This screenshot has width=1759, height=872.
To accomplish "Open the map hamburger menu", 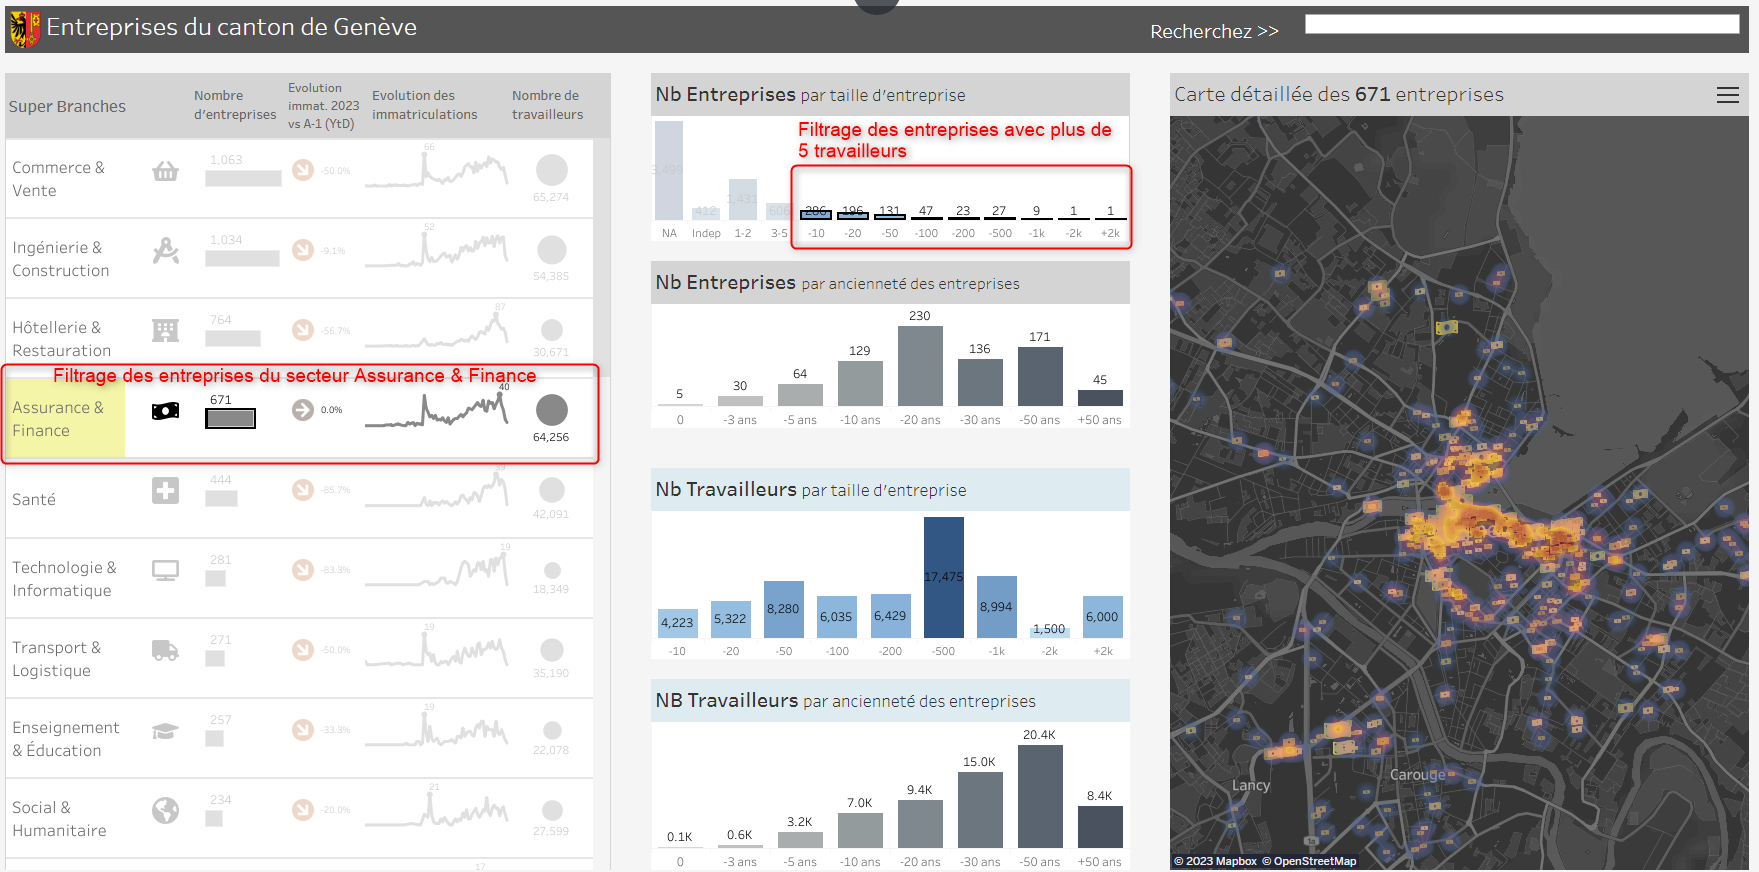I will point(1727,95).
